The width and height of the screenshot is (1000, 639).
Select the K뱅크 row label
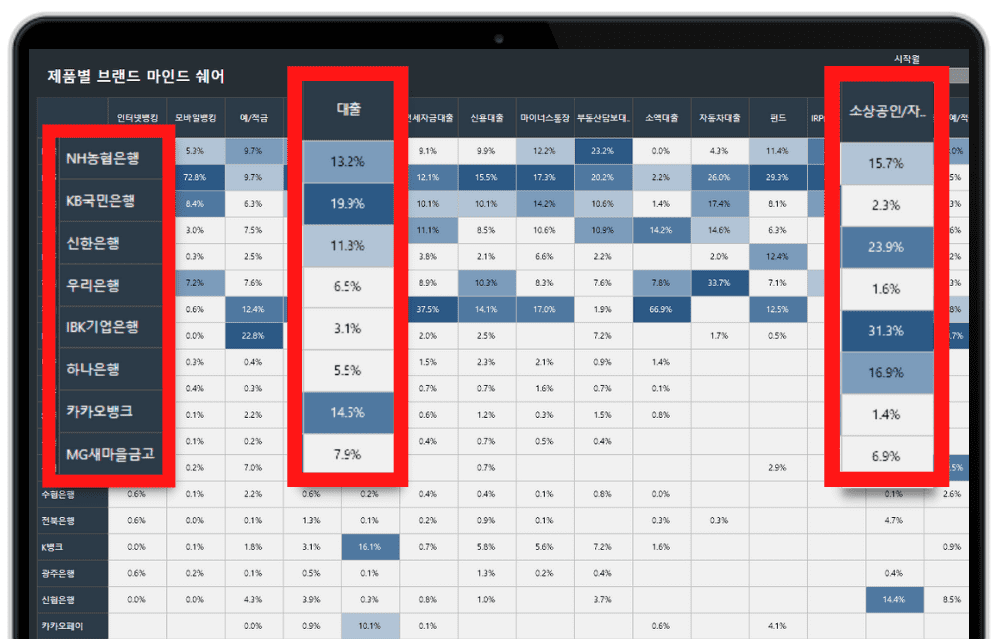point(73,547)
